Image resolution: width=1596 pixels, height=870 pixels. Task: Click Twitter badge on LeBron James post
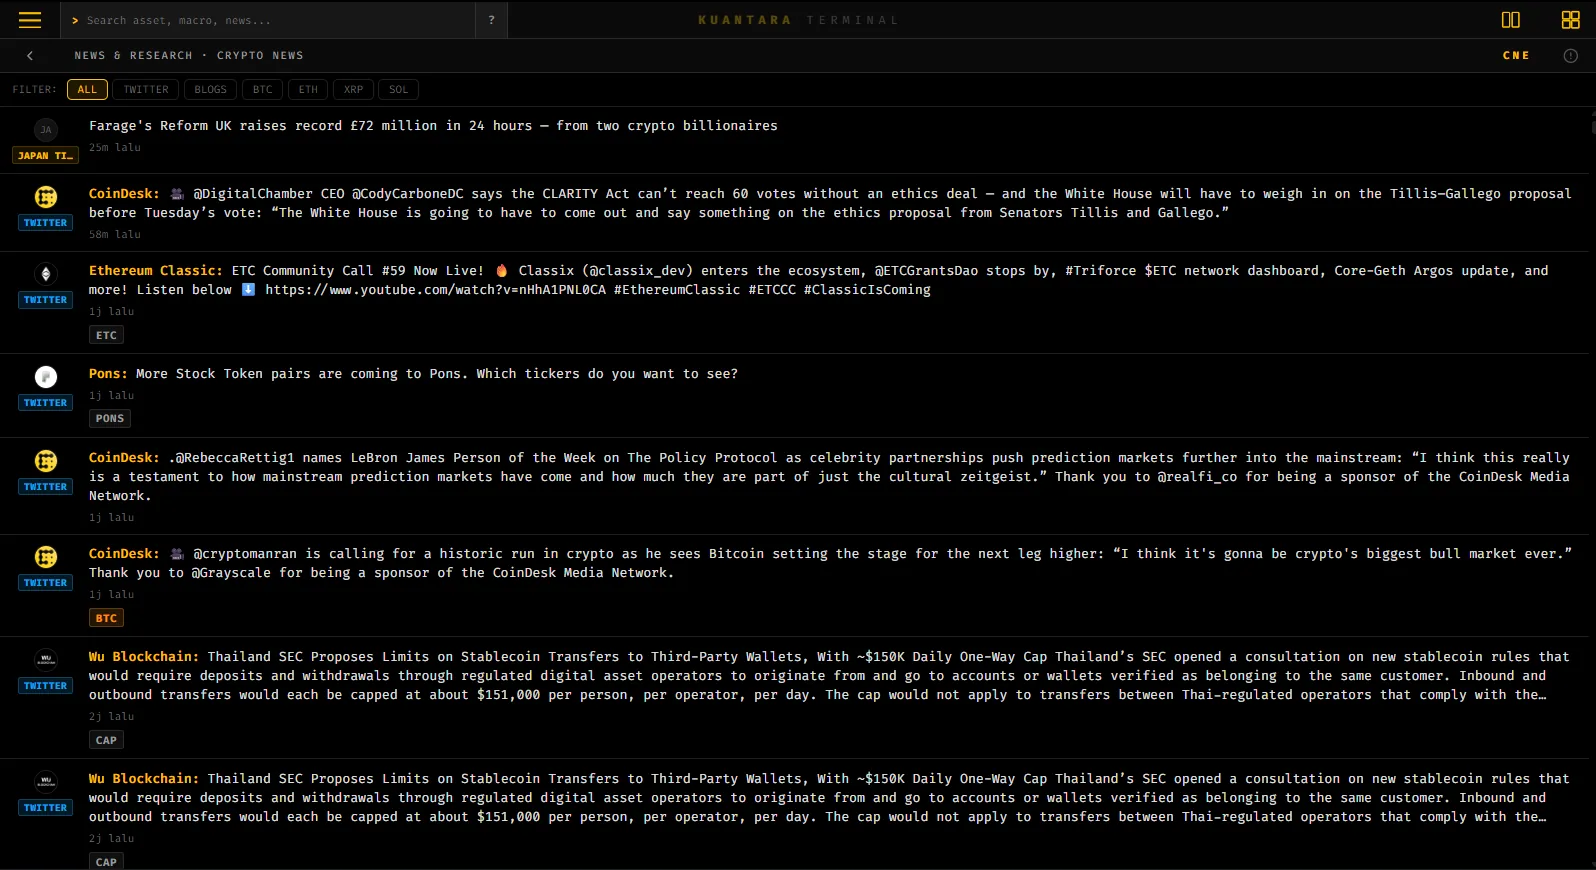[45, 487]
